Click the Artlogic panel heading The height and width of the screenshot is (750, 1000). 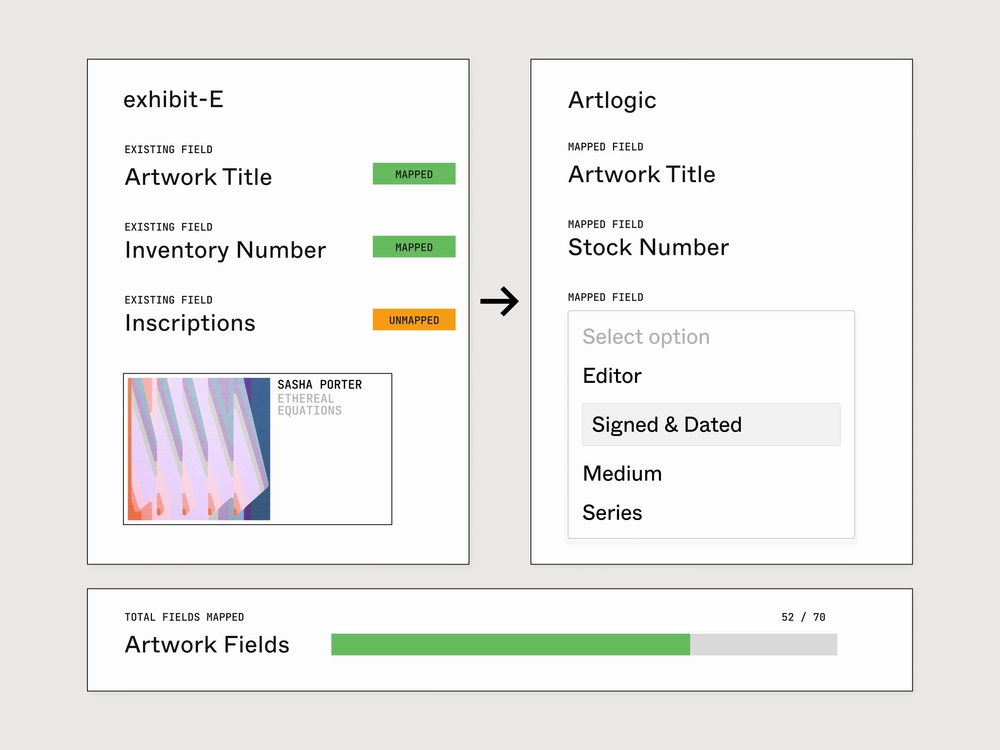(612, 100)
